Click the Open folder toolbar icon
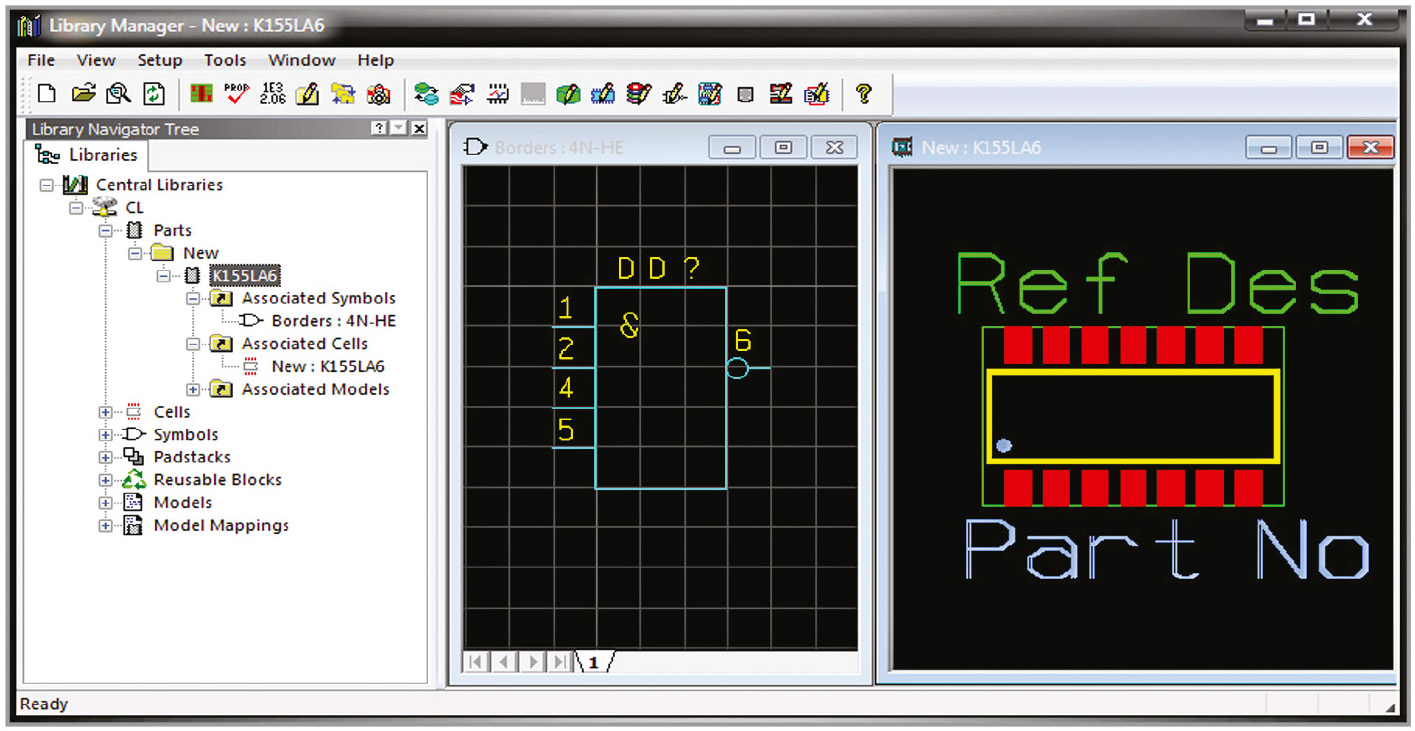 pyautogui.click(x=84, y=94)
